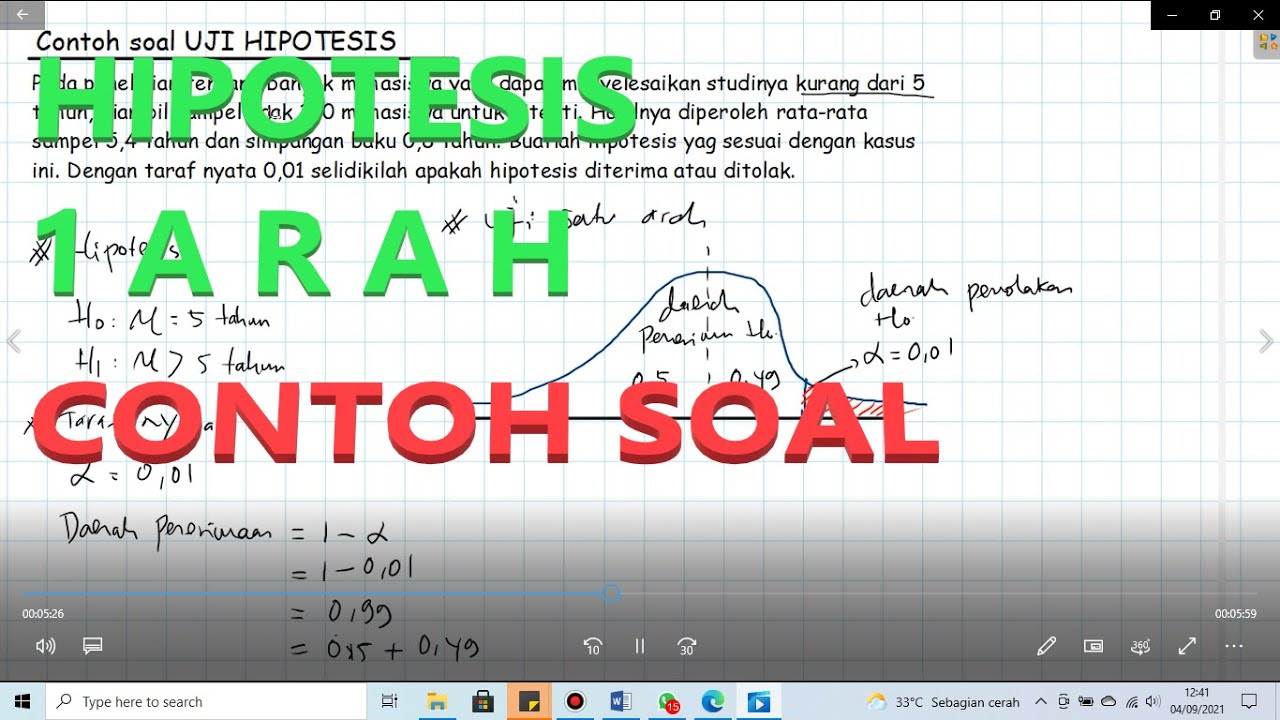Open the volume control in the player
1280x720 pixels.
[x=45, y=646]
